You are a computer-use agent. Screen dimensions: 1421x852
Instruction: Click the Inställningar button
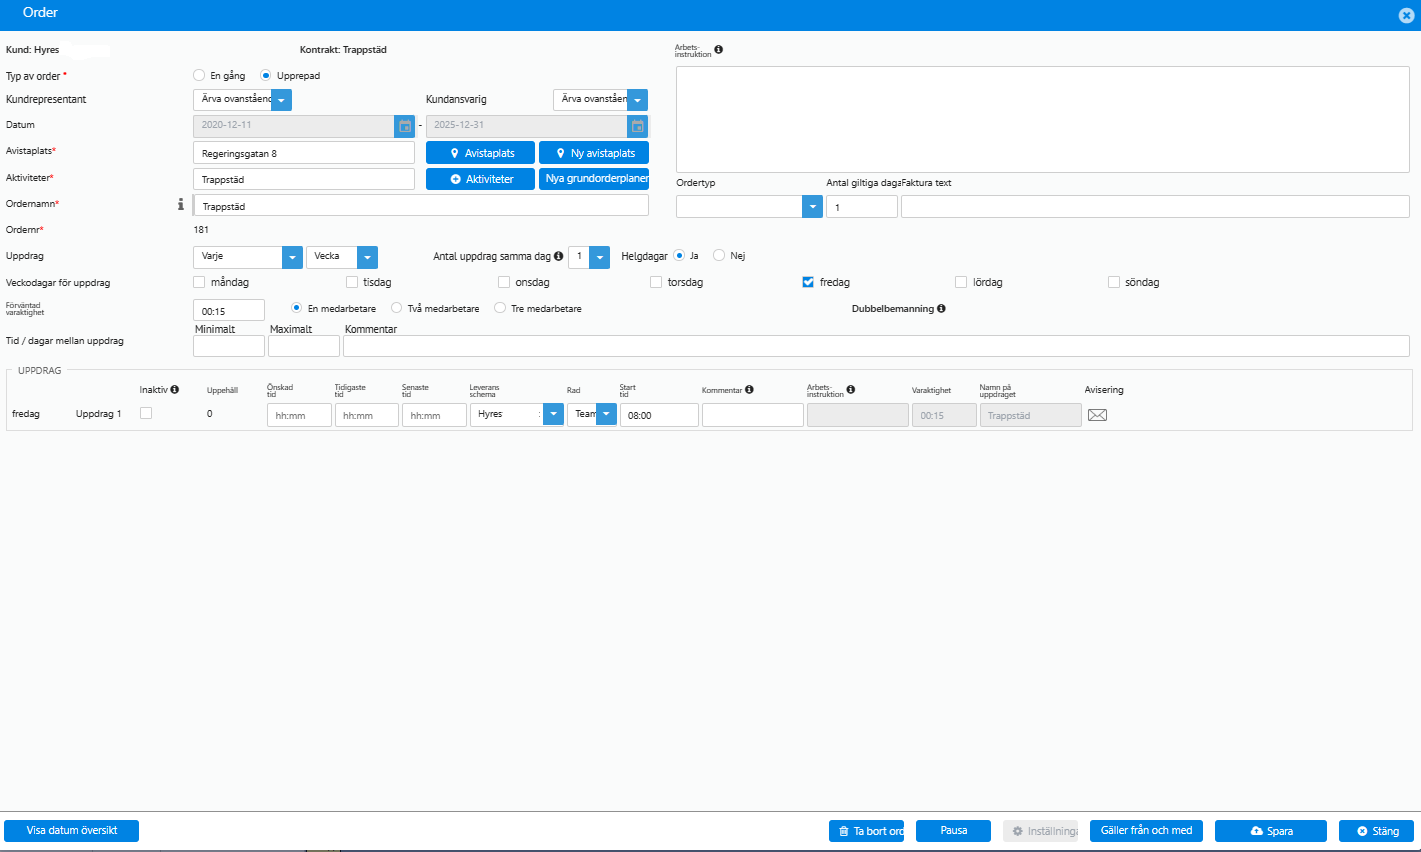[x=1040, y=831]
